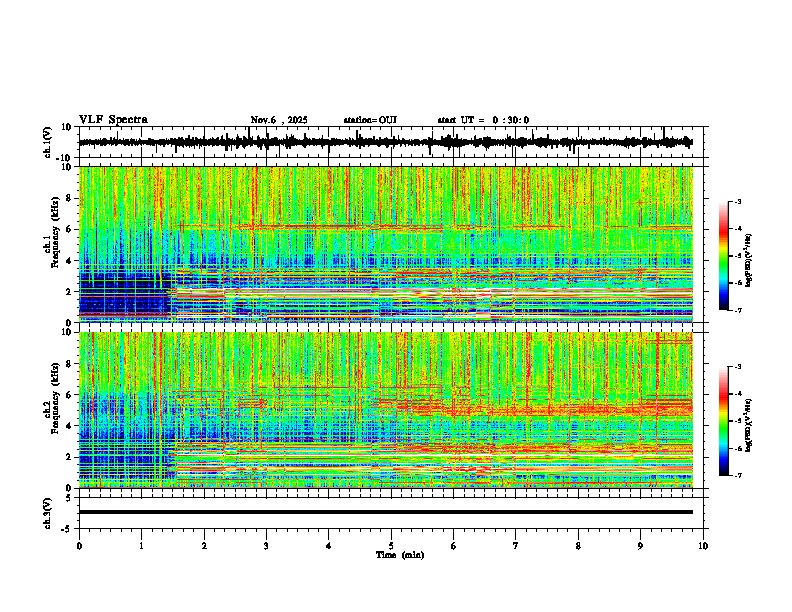This screenshot has width=792, height=612.
Task: Click the "8" tick on ch.1 frequency axis
Action: pyautogui.click(x=69, y=198)
